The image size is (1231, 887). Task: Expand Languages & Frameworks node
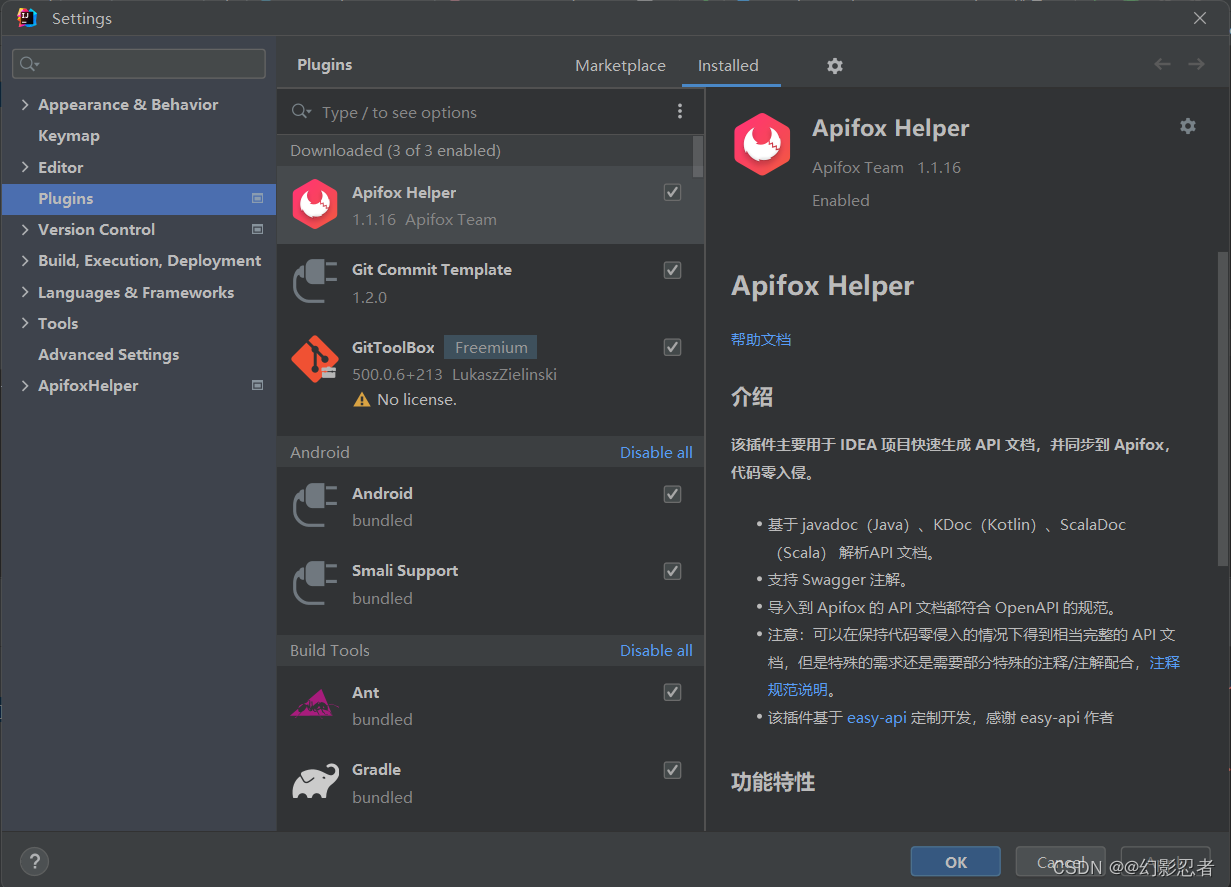pos(25,292)
